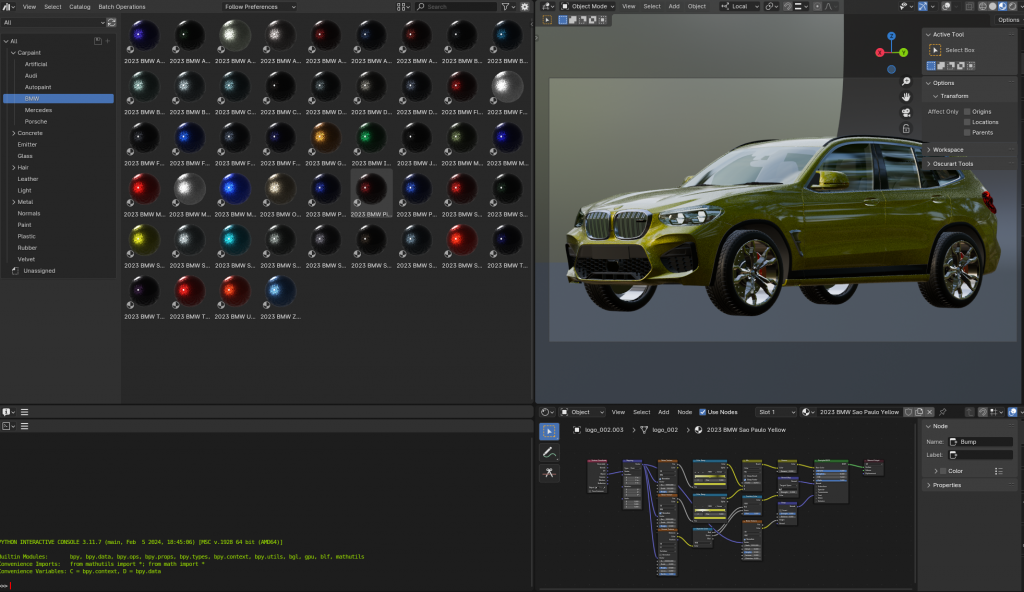Open the Node menu in node editor
The image size is (1024, 592).
click(684, 412)
